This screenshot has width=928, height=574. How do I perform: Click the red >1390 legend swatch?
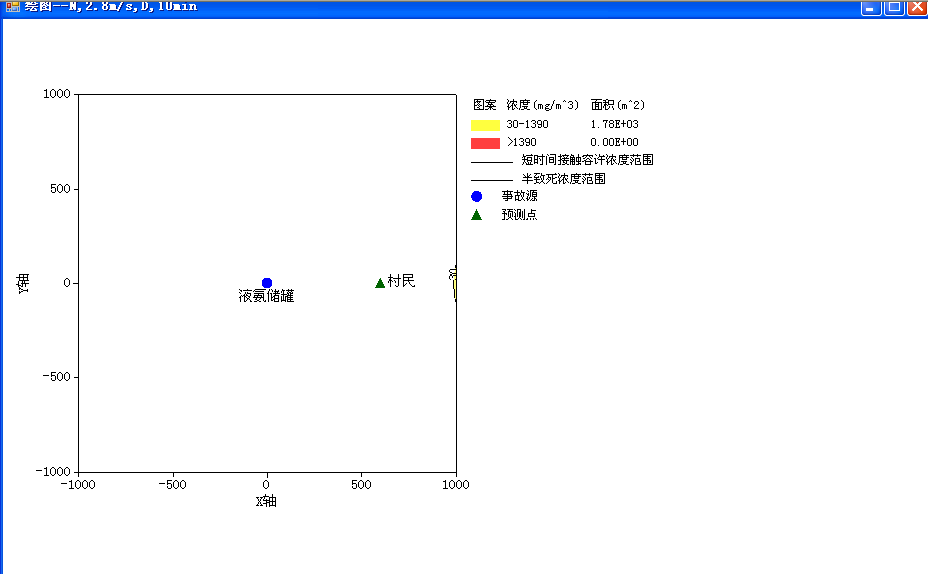pyautogui.click(x=485, y=143)
